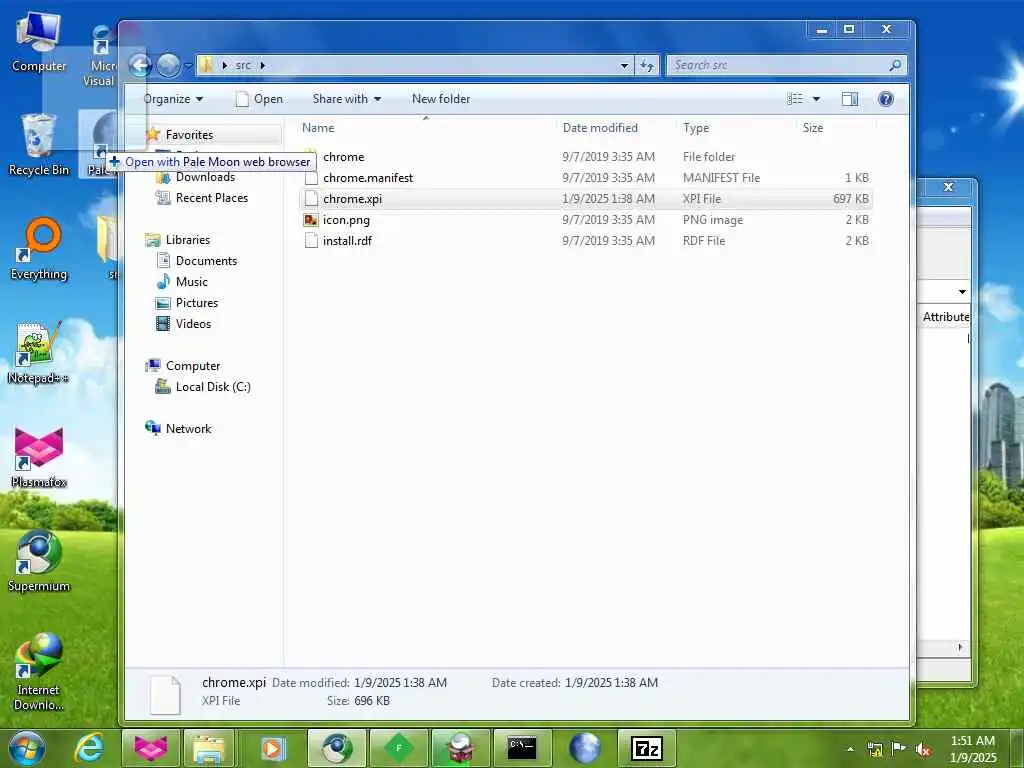Viewport: 1024px width, 768px height.
Task: Click the search magnifier icon
Action: click(895, 65)
